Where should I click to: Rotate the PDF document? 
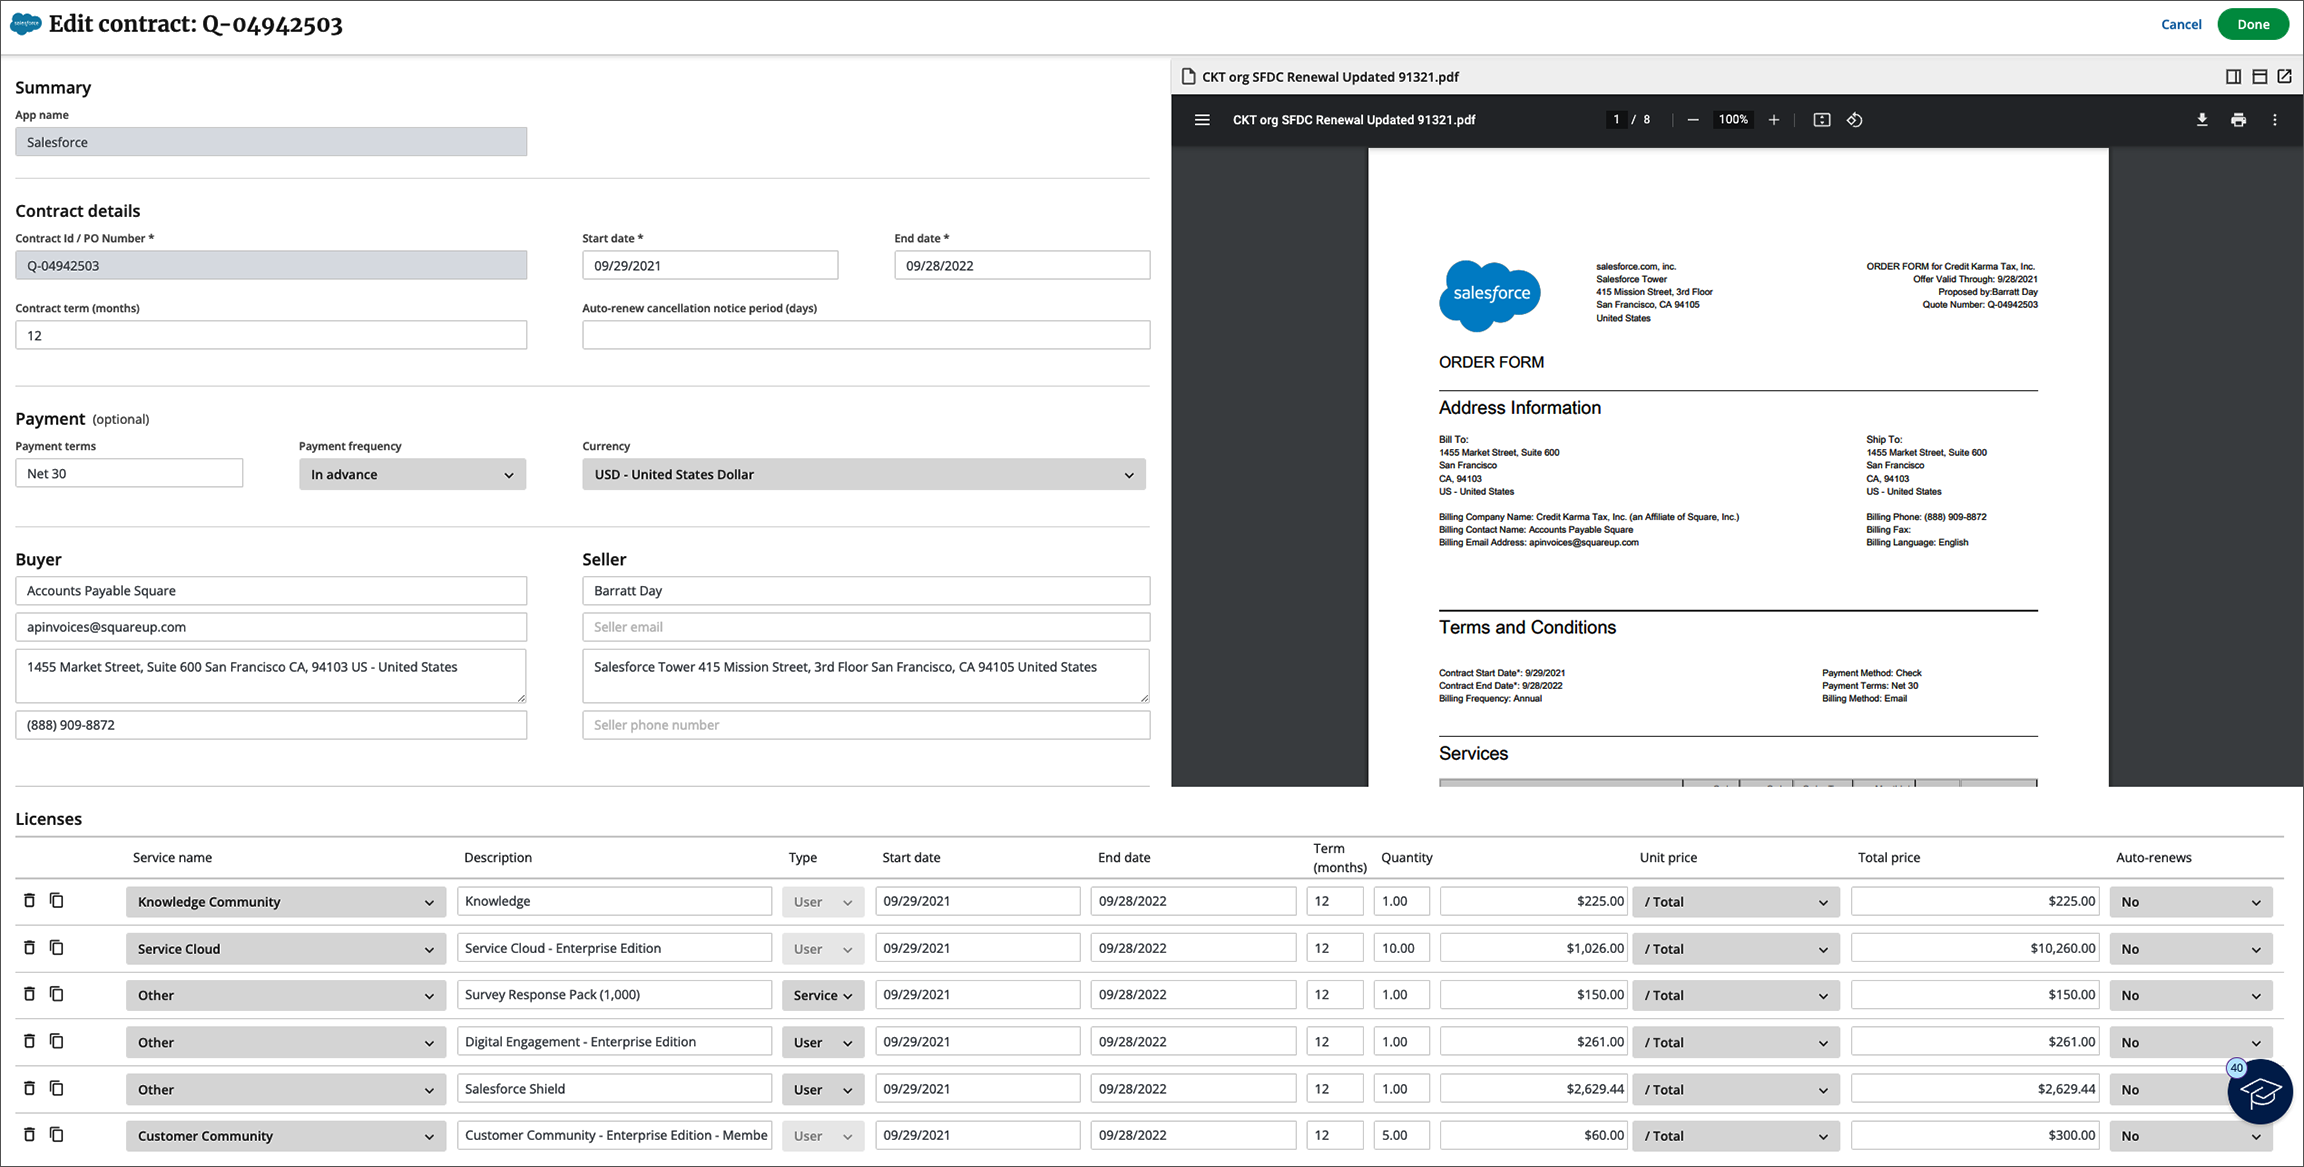click(1855, 120)
